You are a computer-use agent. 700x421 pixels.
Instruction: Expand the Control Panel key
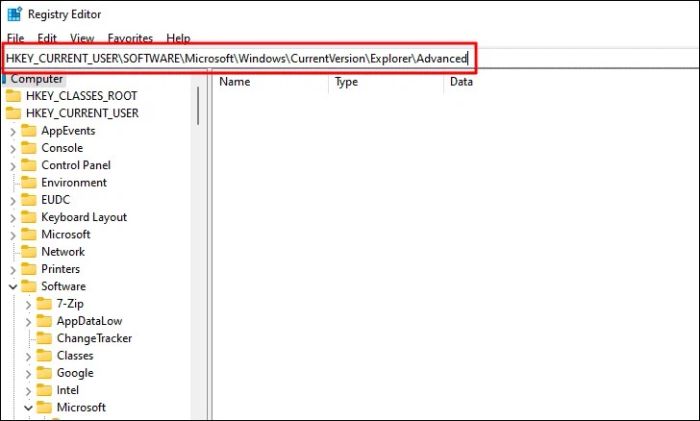point(13,167)
